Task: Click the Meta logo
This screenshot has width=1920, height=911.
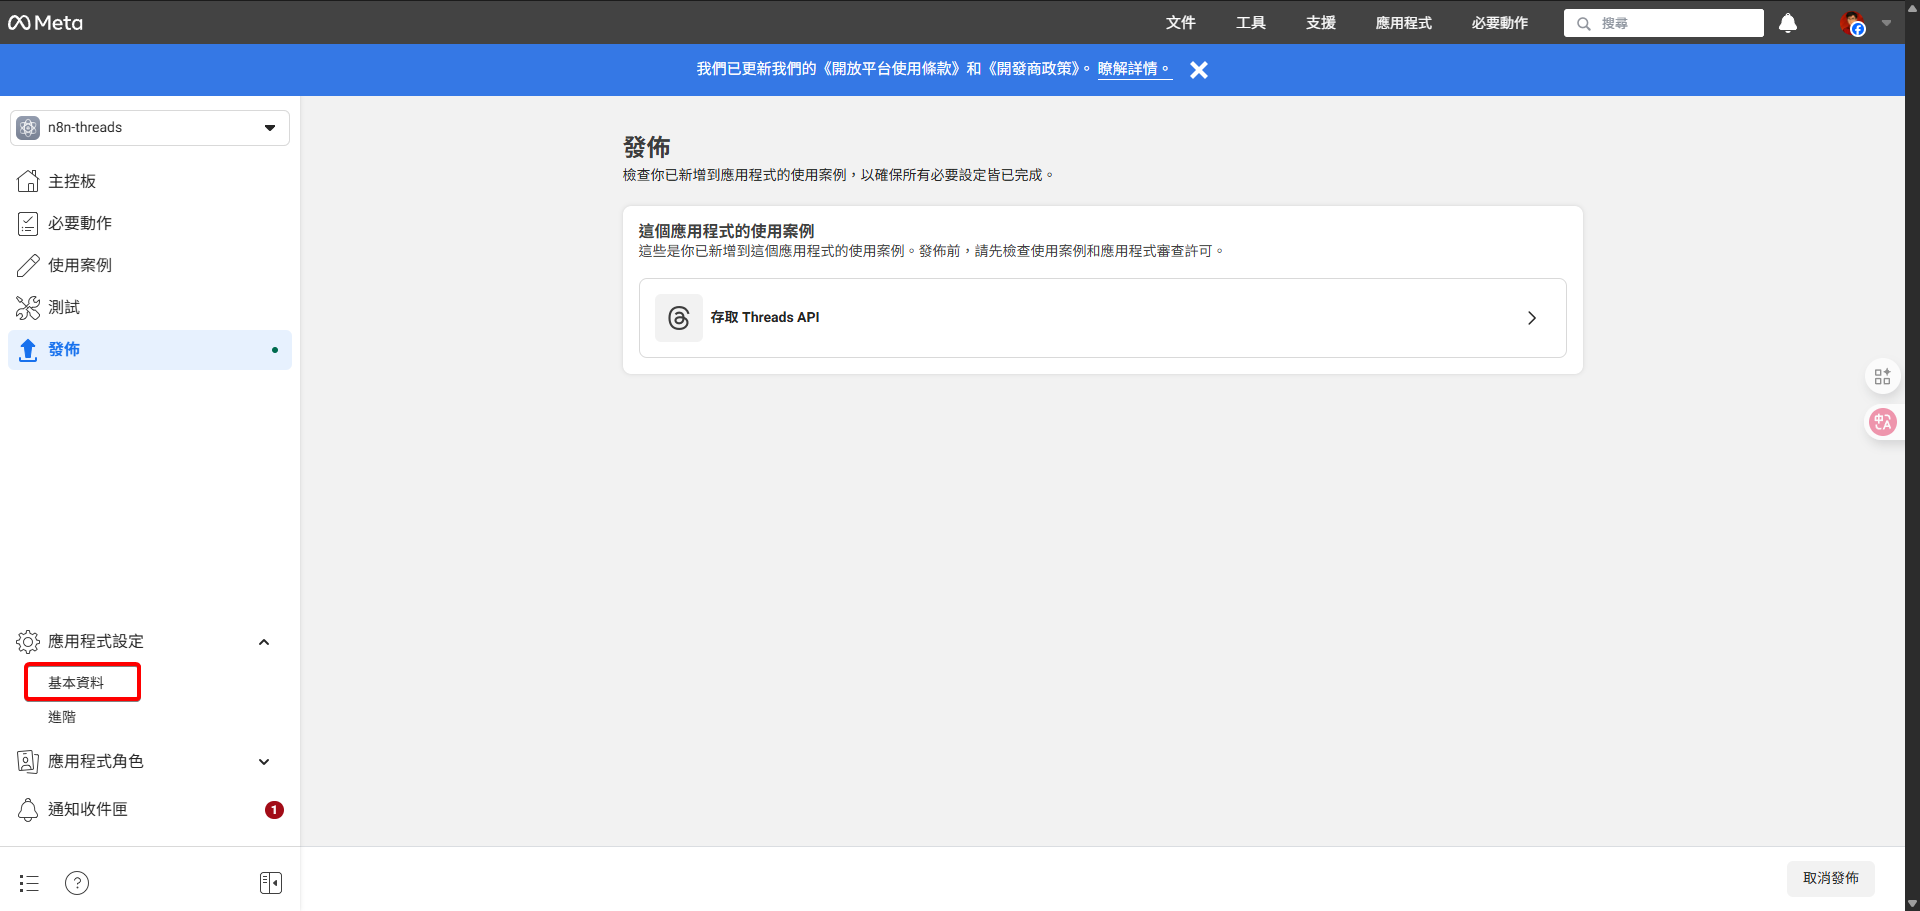Action: point(46,22)
